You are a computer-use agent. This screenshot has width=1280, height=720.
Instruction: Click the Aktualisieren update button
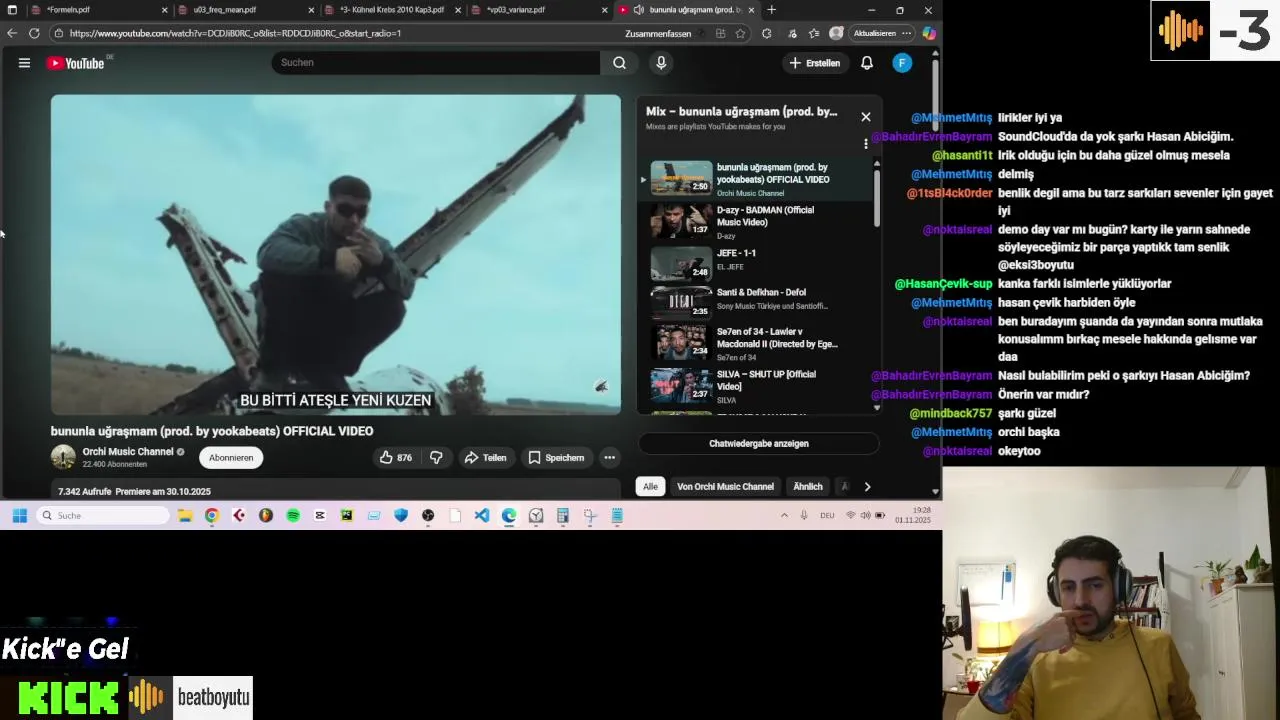(x=881, y=33)
